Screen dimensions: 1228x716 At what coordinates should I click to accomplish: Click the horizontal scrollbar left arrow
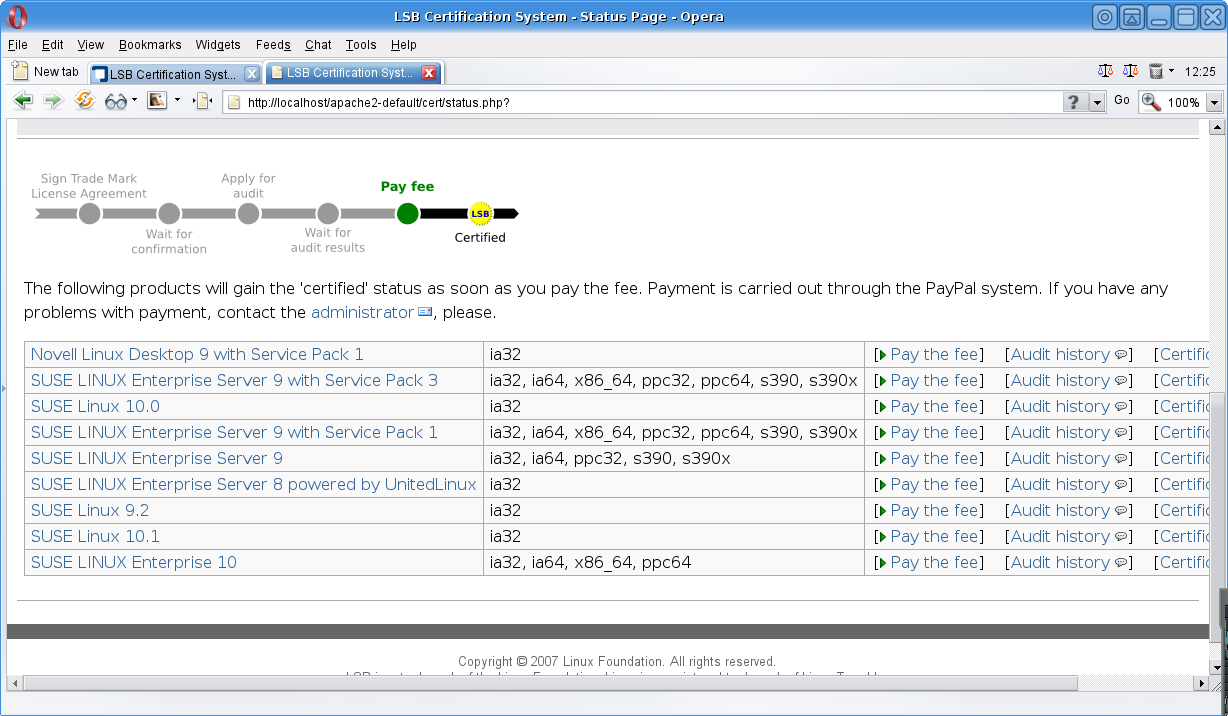[x=14, y=683]
